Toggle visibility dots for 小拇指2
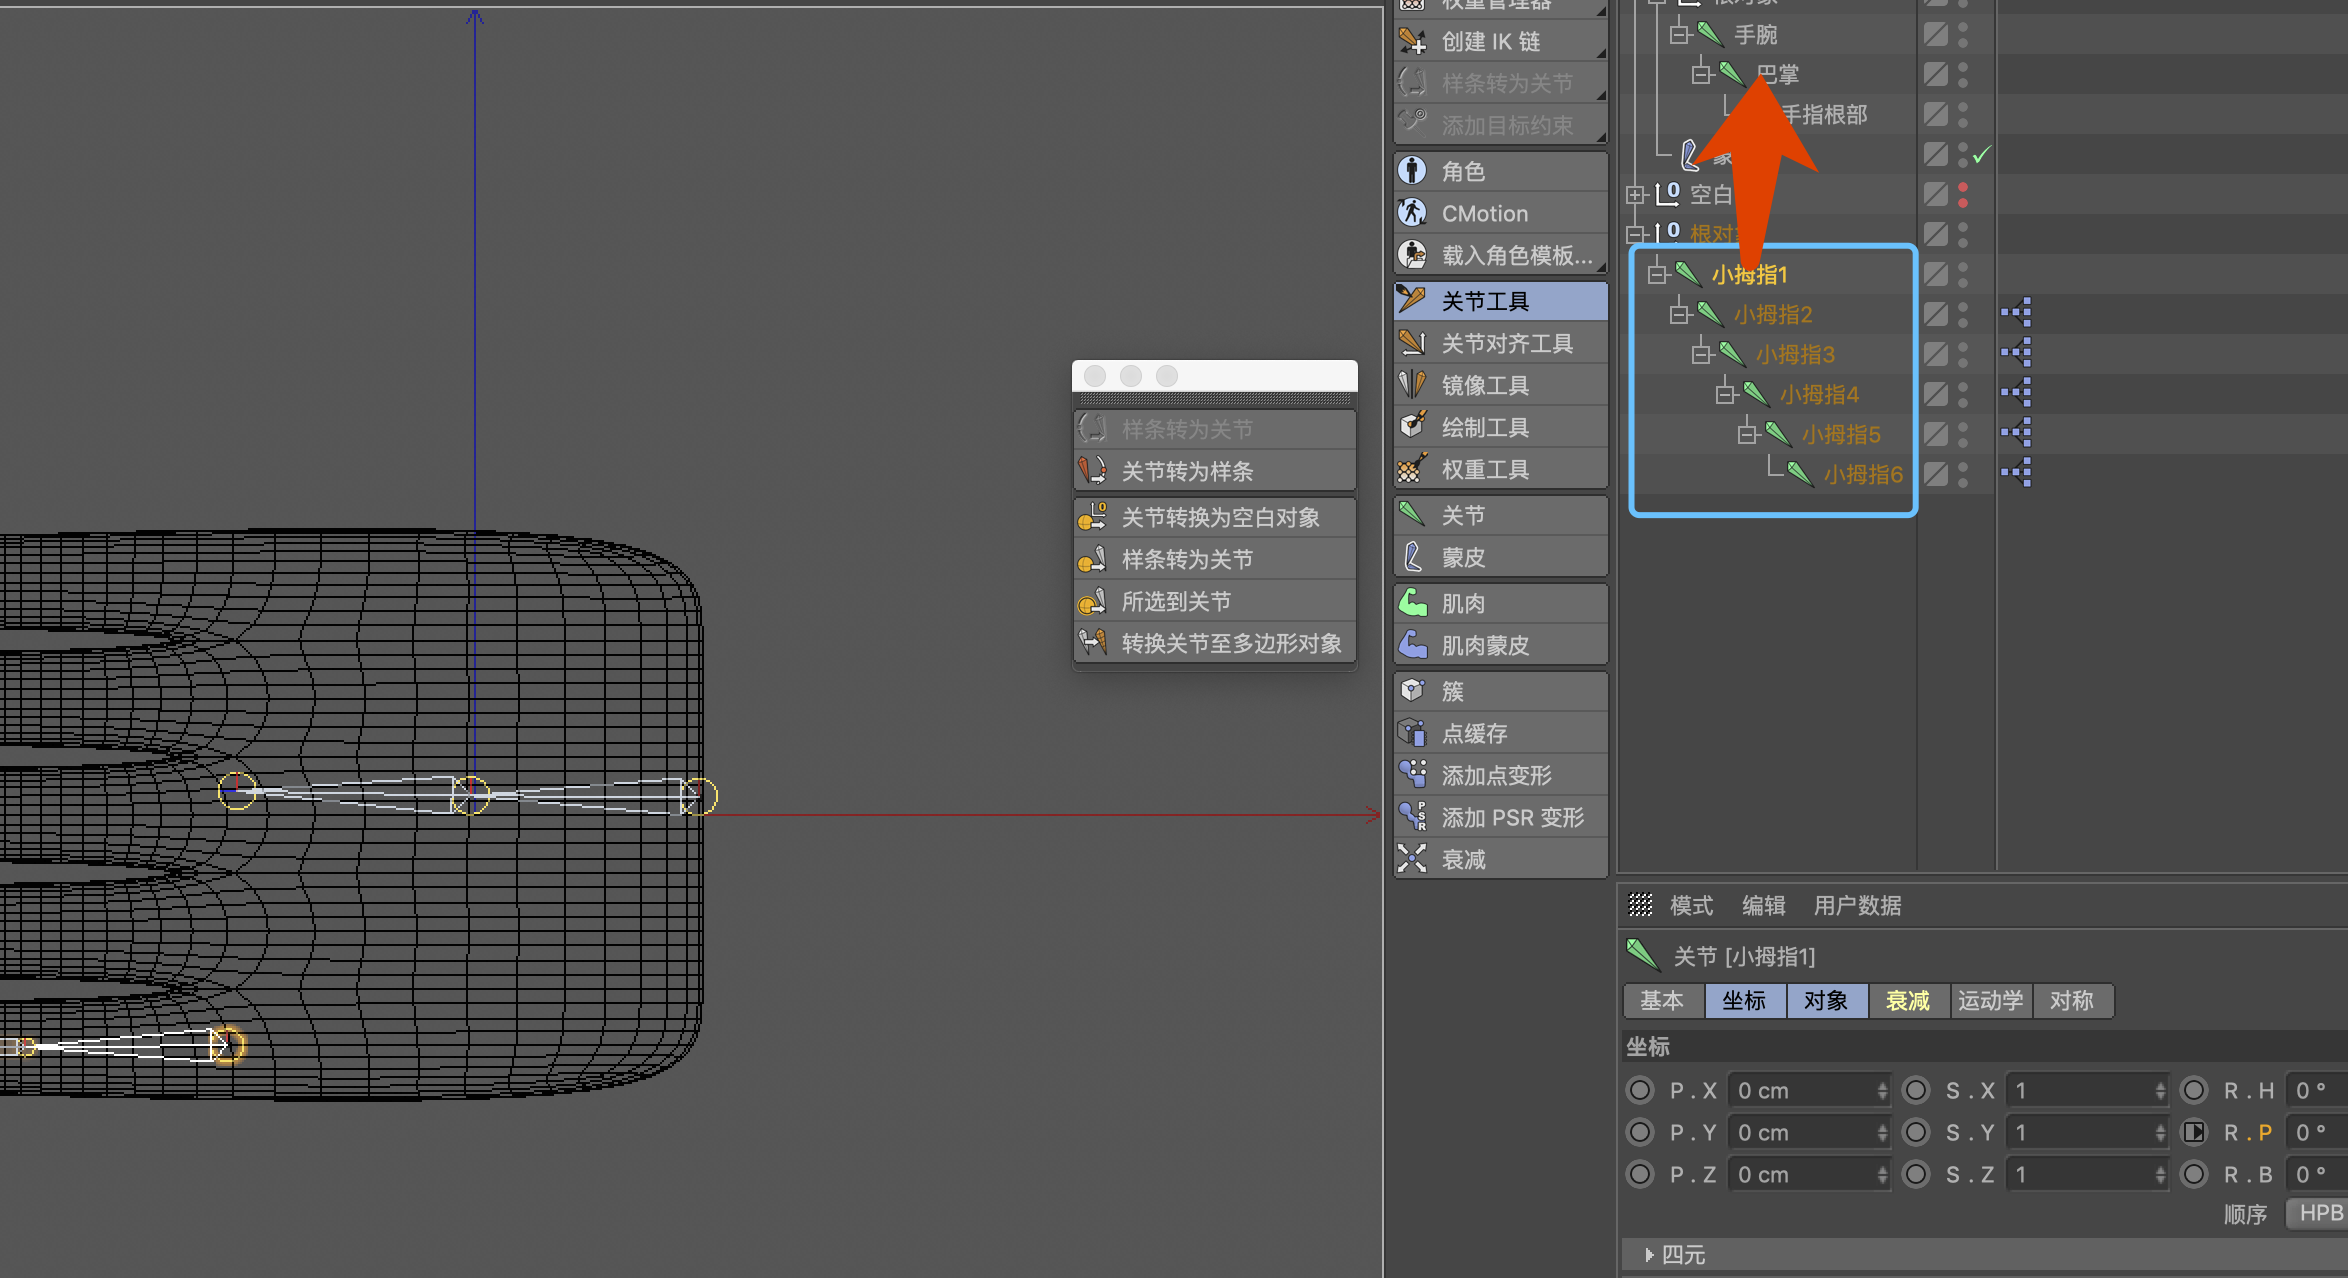Screen dimensions: 2348x1278 click(x=1962, y=314)
